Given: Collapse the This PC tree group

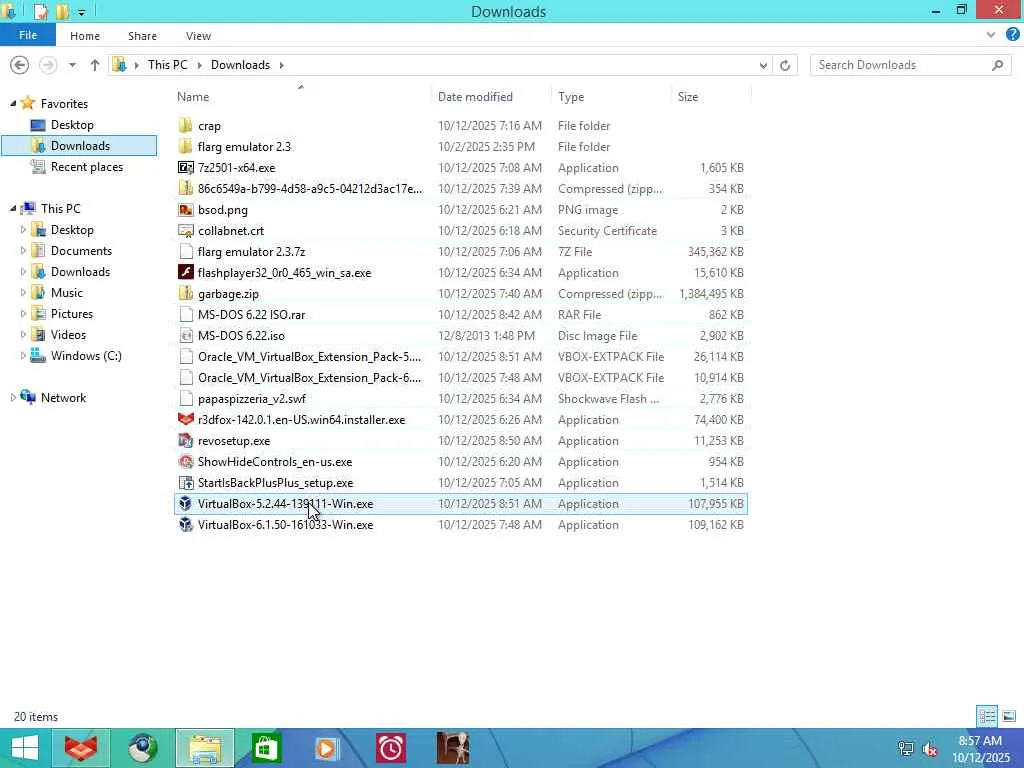Looking at the screenshot, I should coord(13,208).
